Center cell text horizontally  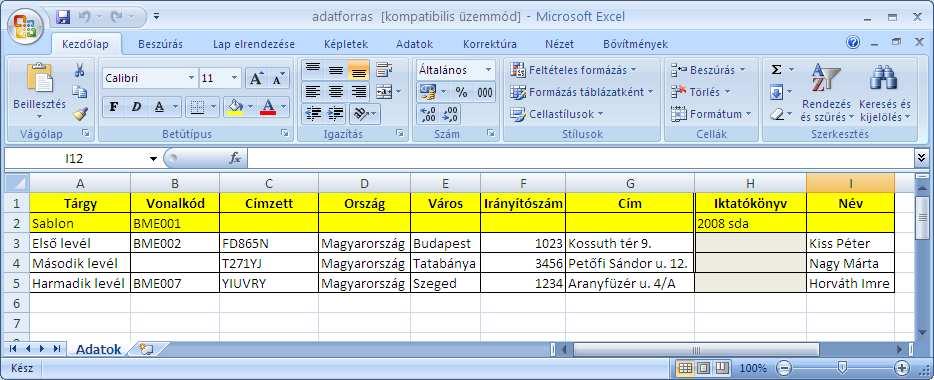pyautogui.click(x=336, y=92)
